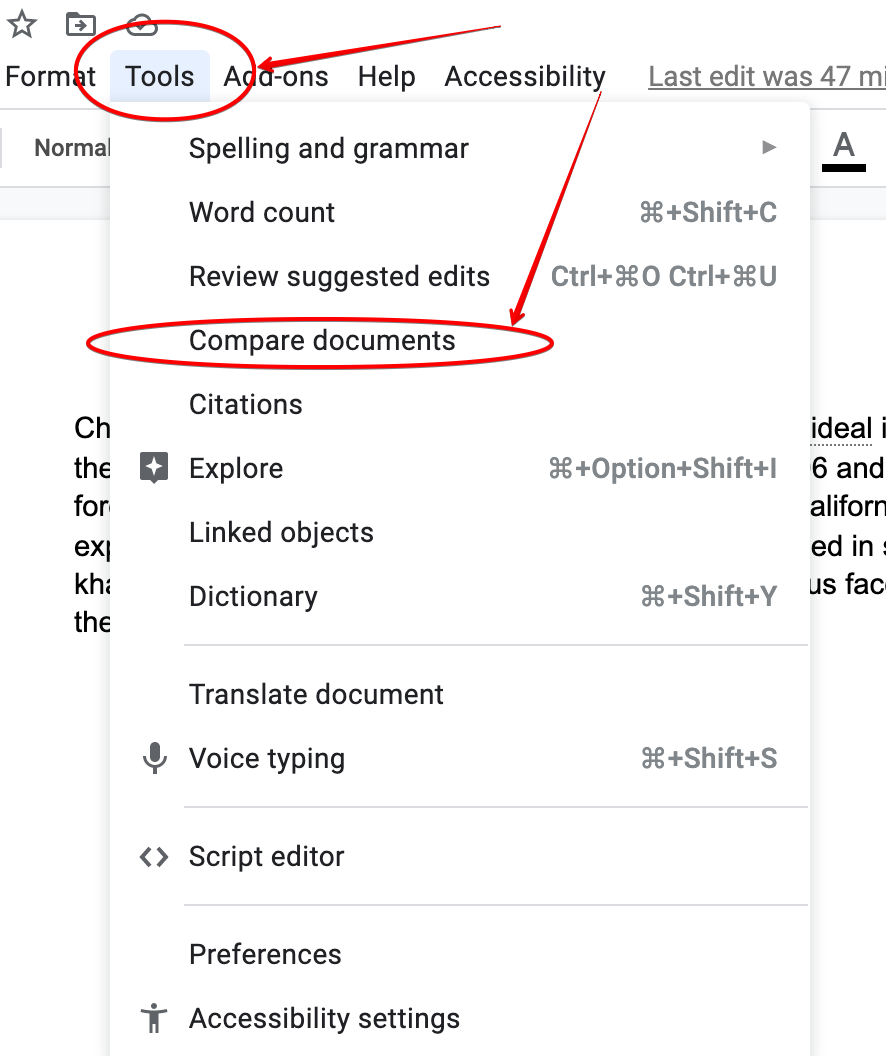Image resolution: width=886 pixels, height=1056 pixels.
Task: Open Word count
Action: (x=261, y=212)
